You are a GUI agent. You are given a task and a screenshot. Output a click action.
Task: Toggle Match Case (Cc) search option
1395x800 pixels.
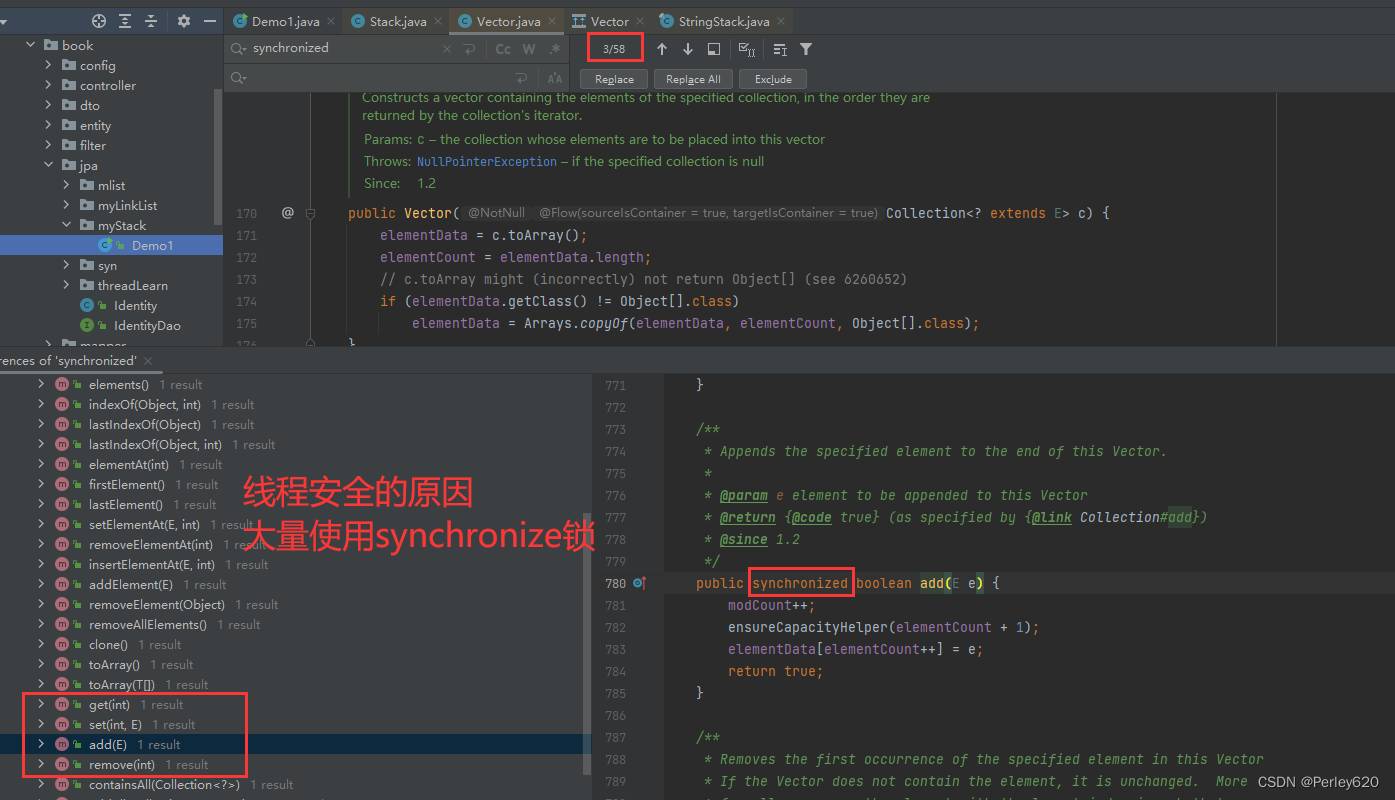click(x=503, y=48)
